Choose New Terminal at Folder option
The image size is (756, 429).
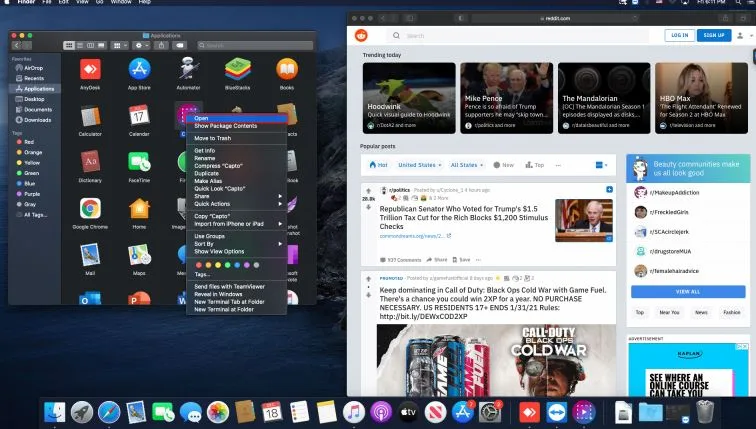pyautogui.click(x=237, y=309)
